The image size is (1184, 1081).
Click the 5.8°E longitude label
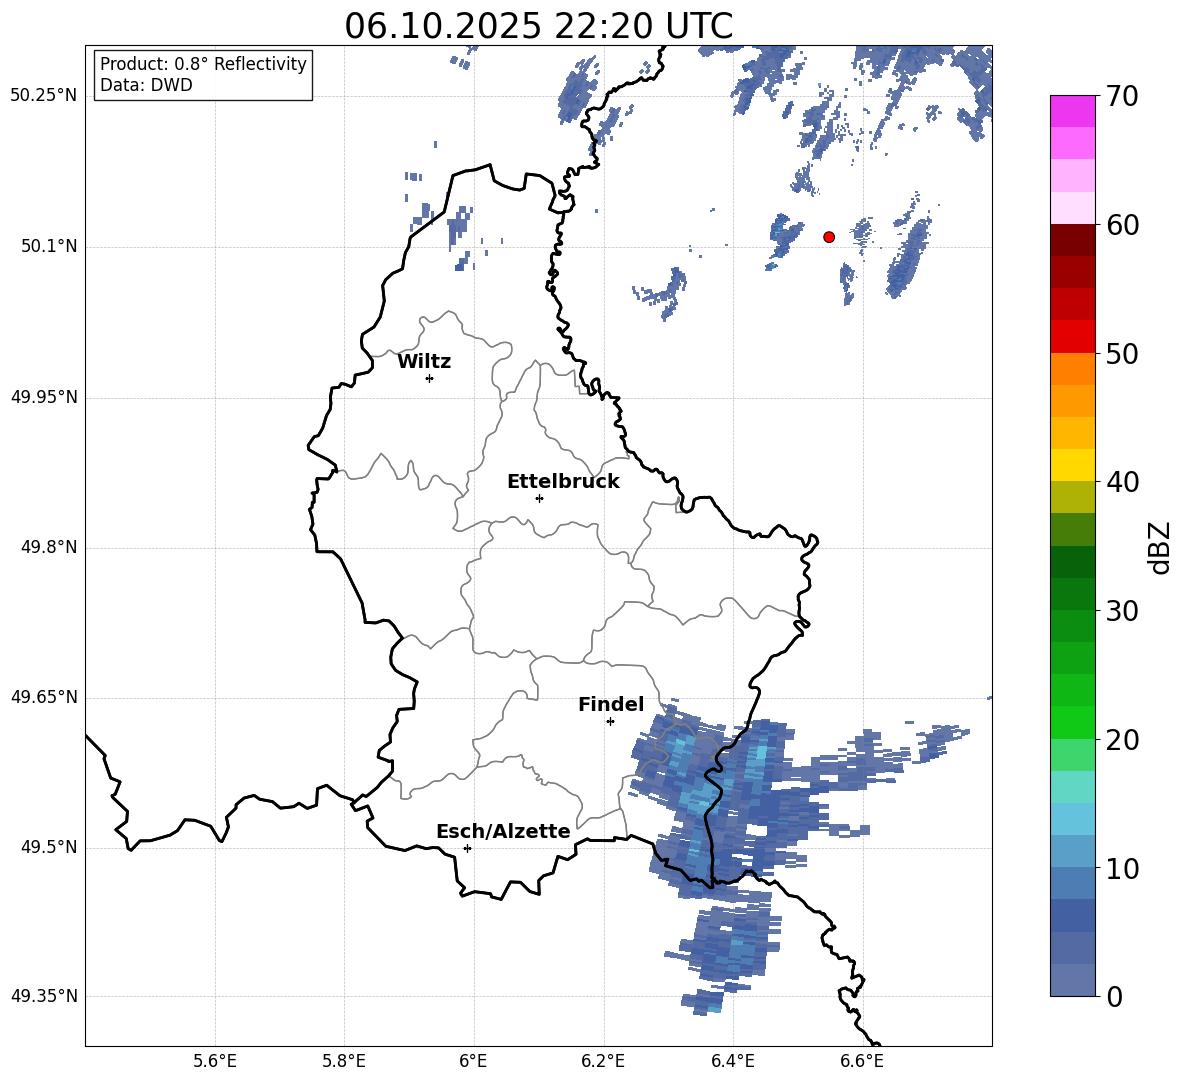pyautogui.click(x=344, y=1061)
